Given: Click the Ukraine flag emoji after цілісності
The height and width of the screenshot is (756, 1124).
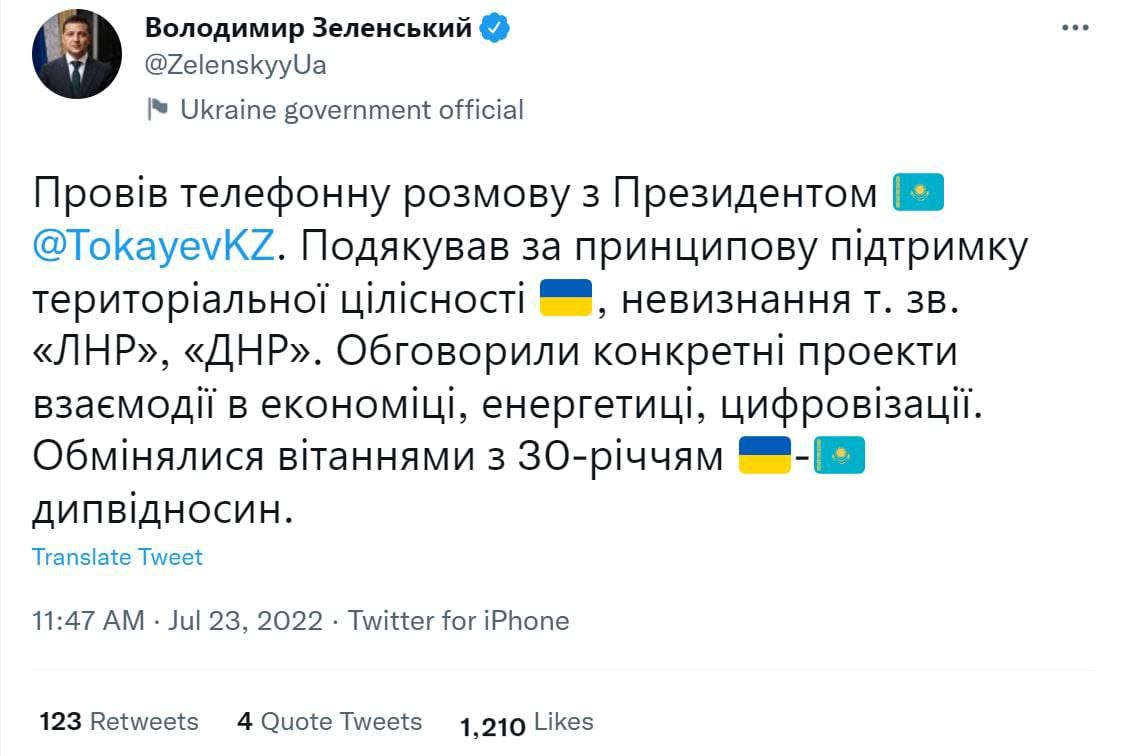Looking at the screenshot, I should pos(567,298).
